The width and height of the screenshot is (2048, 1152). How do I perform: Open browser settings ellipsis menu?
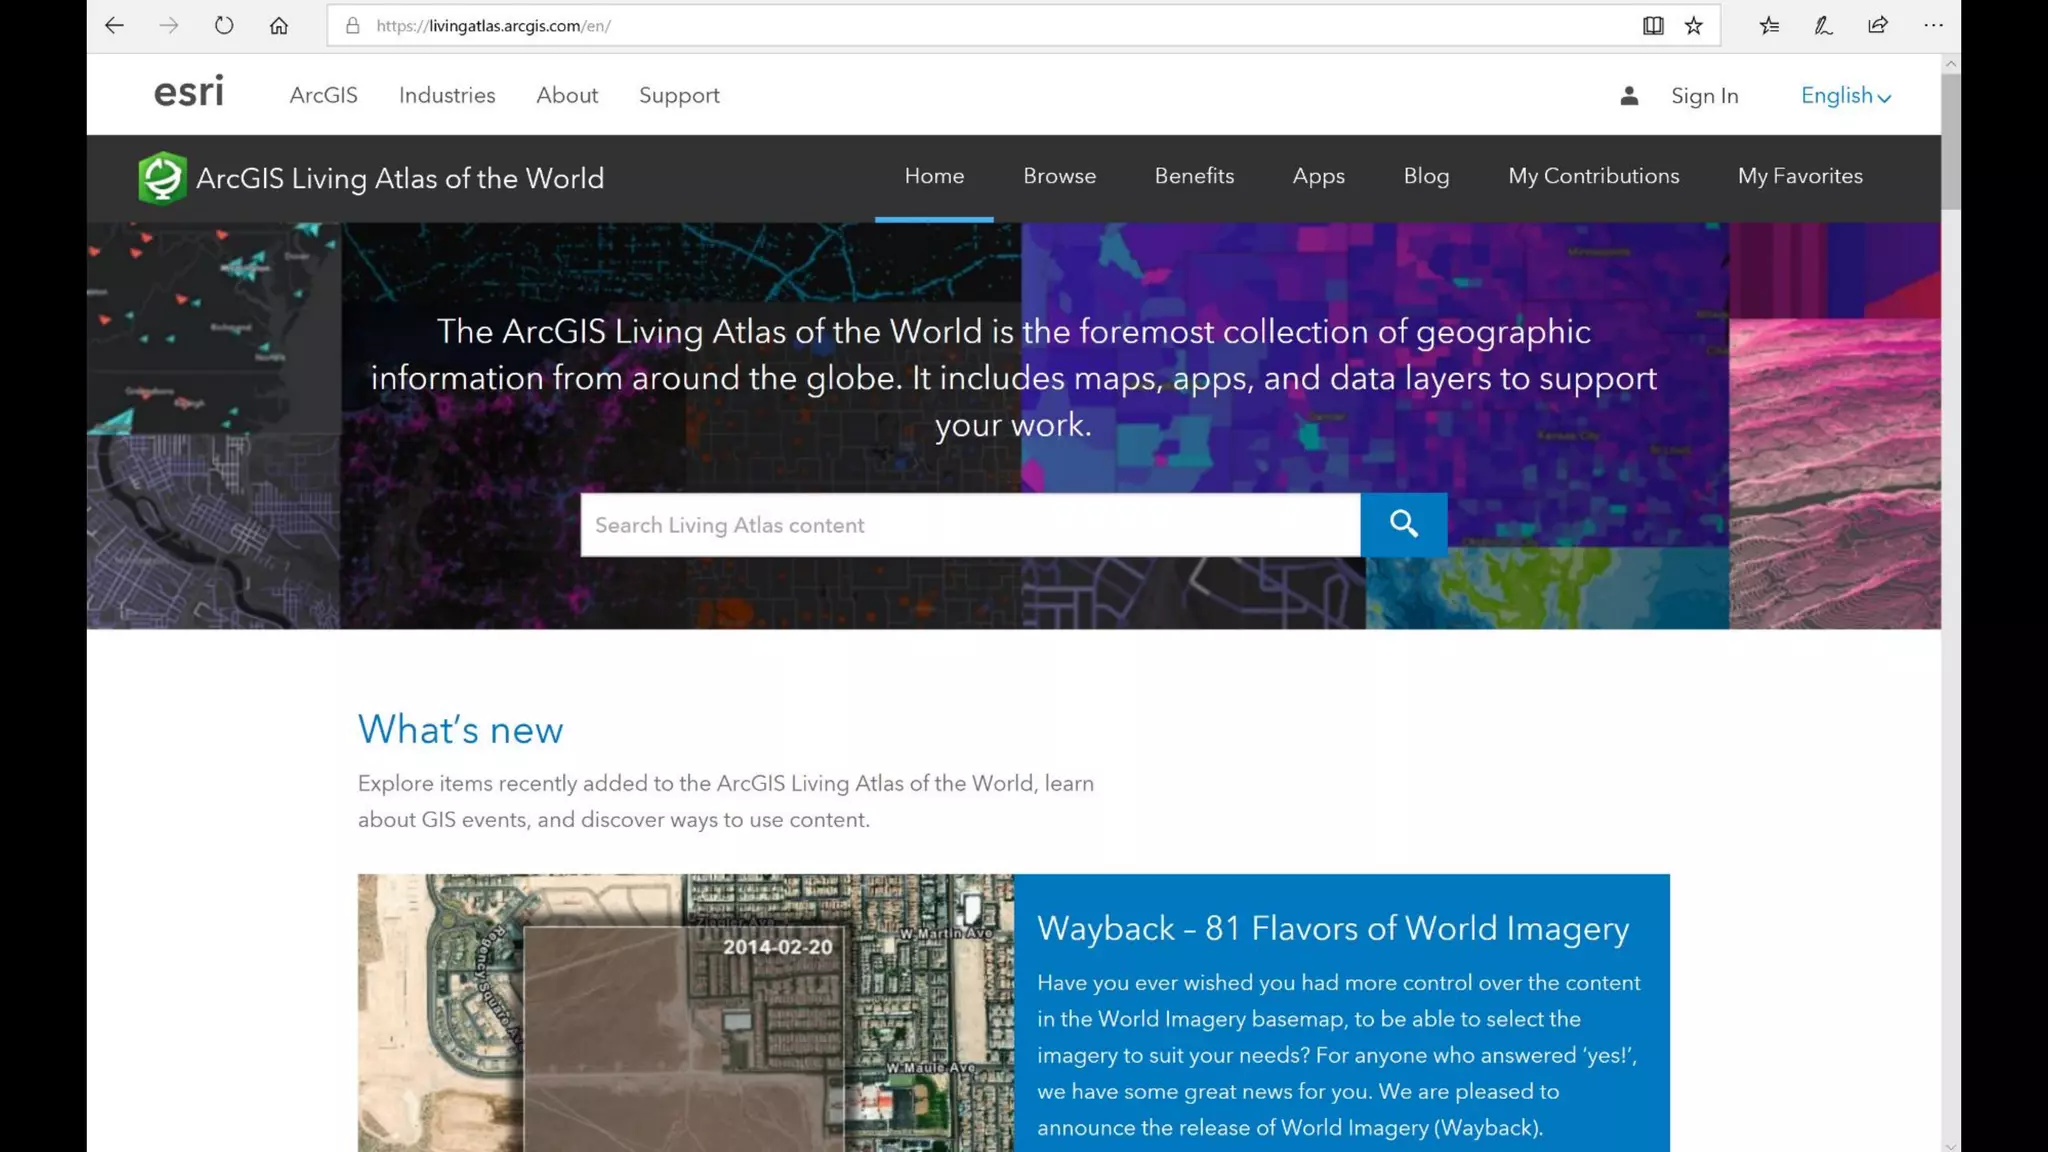(1933, 26)
